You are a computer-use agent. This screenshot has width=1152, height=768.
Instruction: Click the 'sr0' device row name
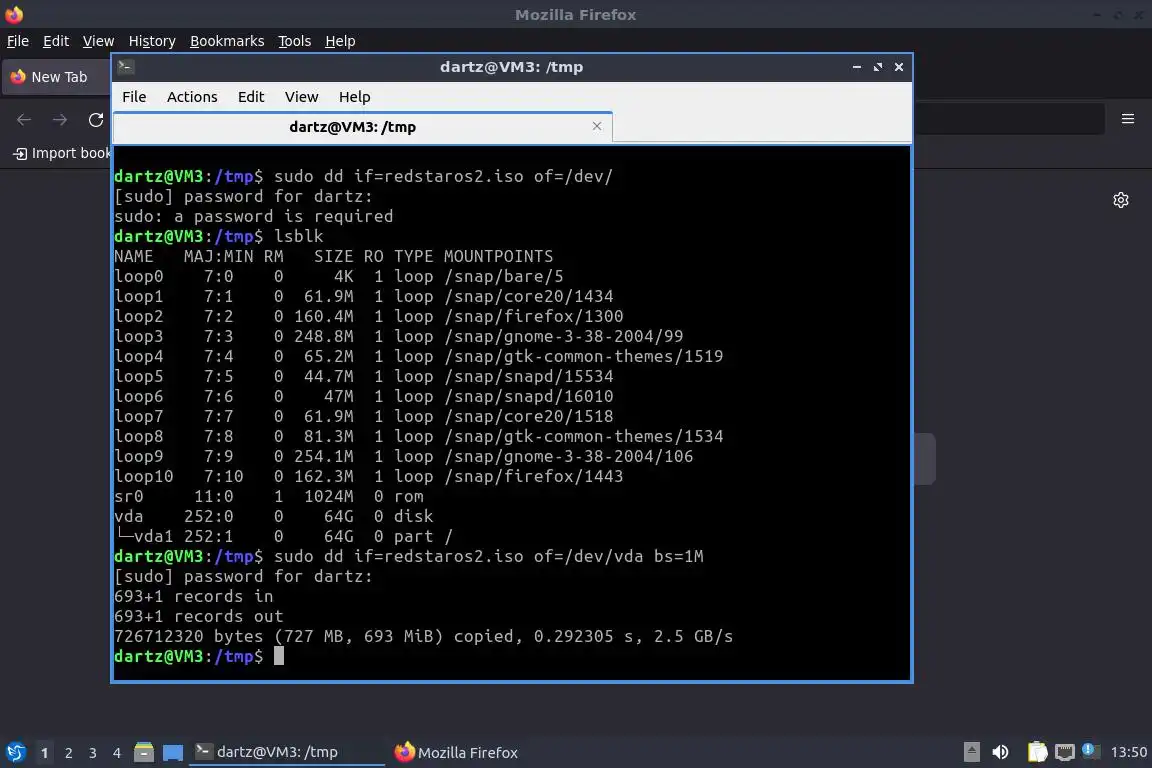(129, 496)
